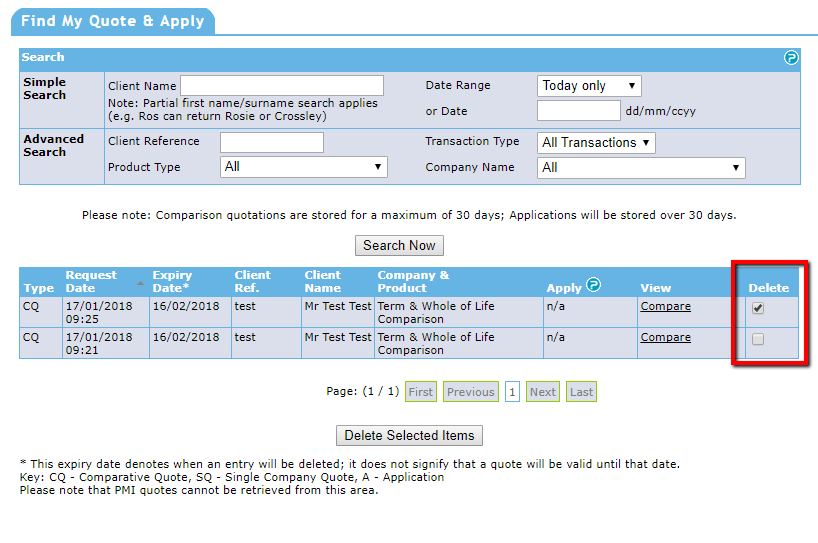Open the Product Type dropdown
818x543 pixels.
[x=303, y=167]
